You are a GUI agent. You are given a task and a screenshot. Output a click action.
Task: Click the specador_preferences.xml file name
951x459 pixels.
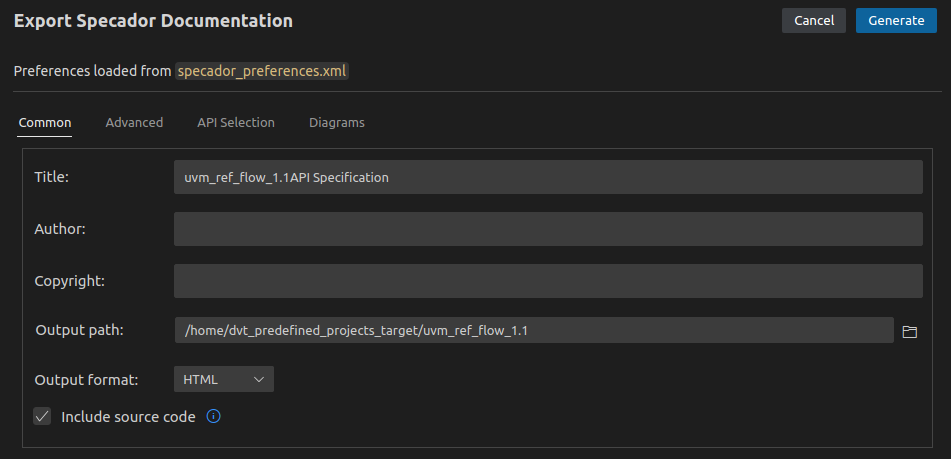coord(262,72)
